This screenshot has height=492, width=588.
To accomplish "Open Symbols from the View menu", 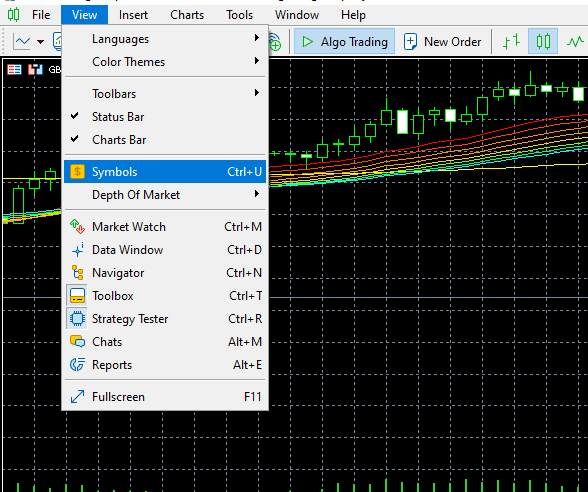I will [x=165, y=172].
